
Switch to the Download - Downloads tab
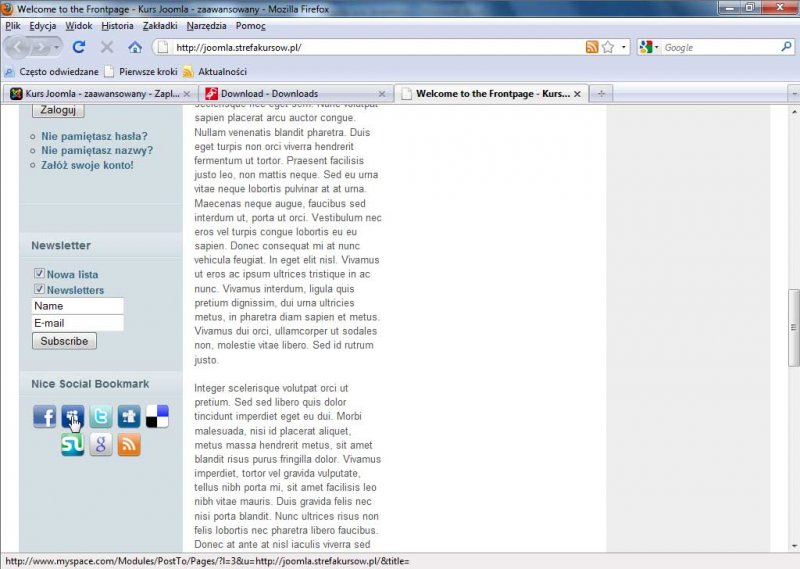294,94
